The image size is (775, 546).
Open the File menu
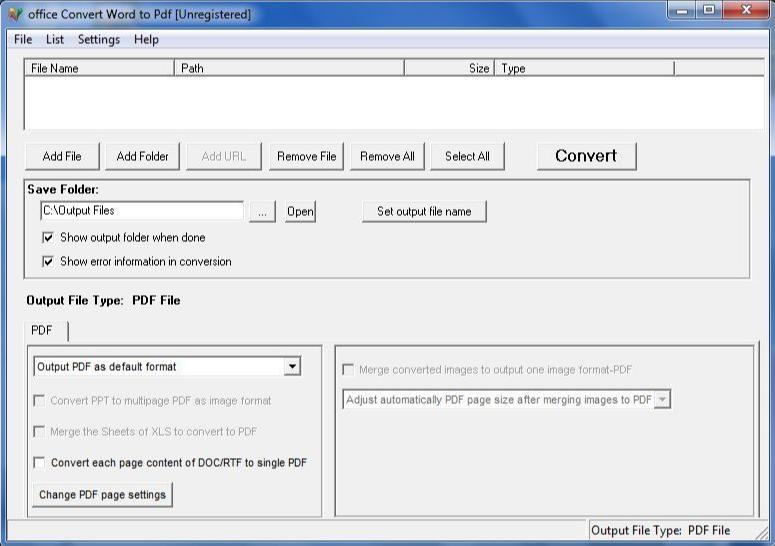pos(23,40)
